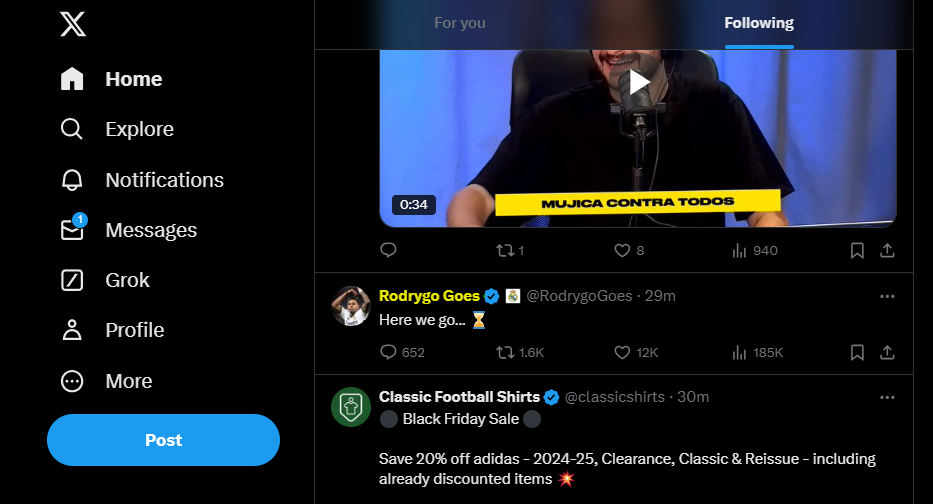This screenshot has width=933, height=504.
Task: Open Messages with unread badge
Action: pyautogui.click(x=128, y=230)
